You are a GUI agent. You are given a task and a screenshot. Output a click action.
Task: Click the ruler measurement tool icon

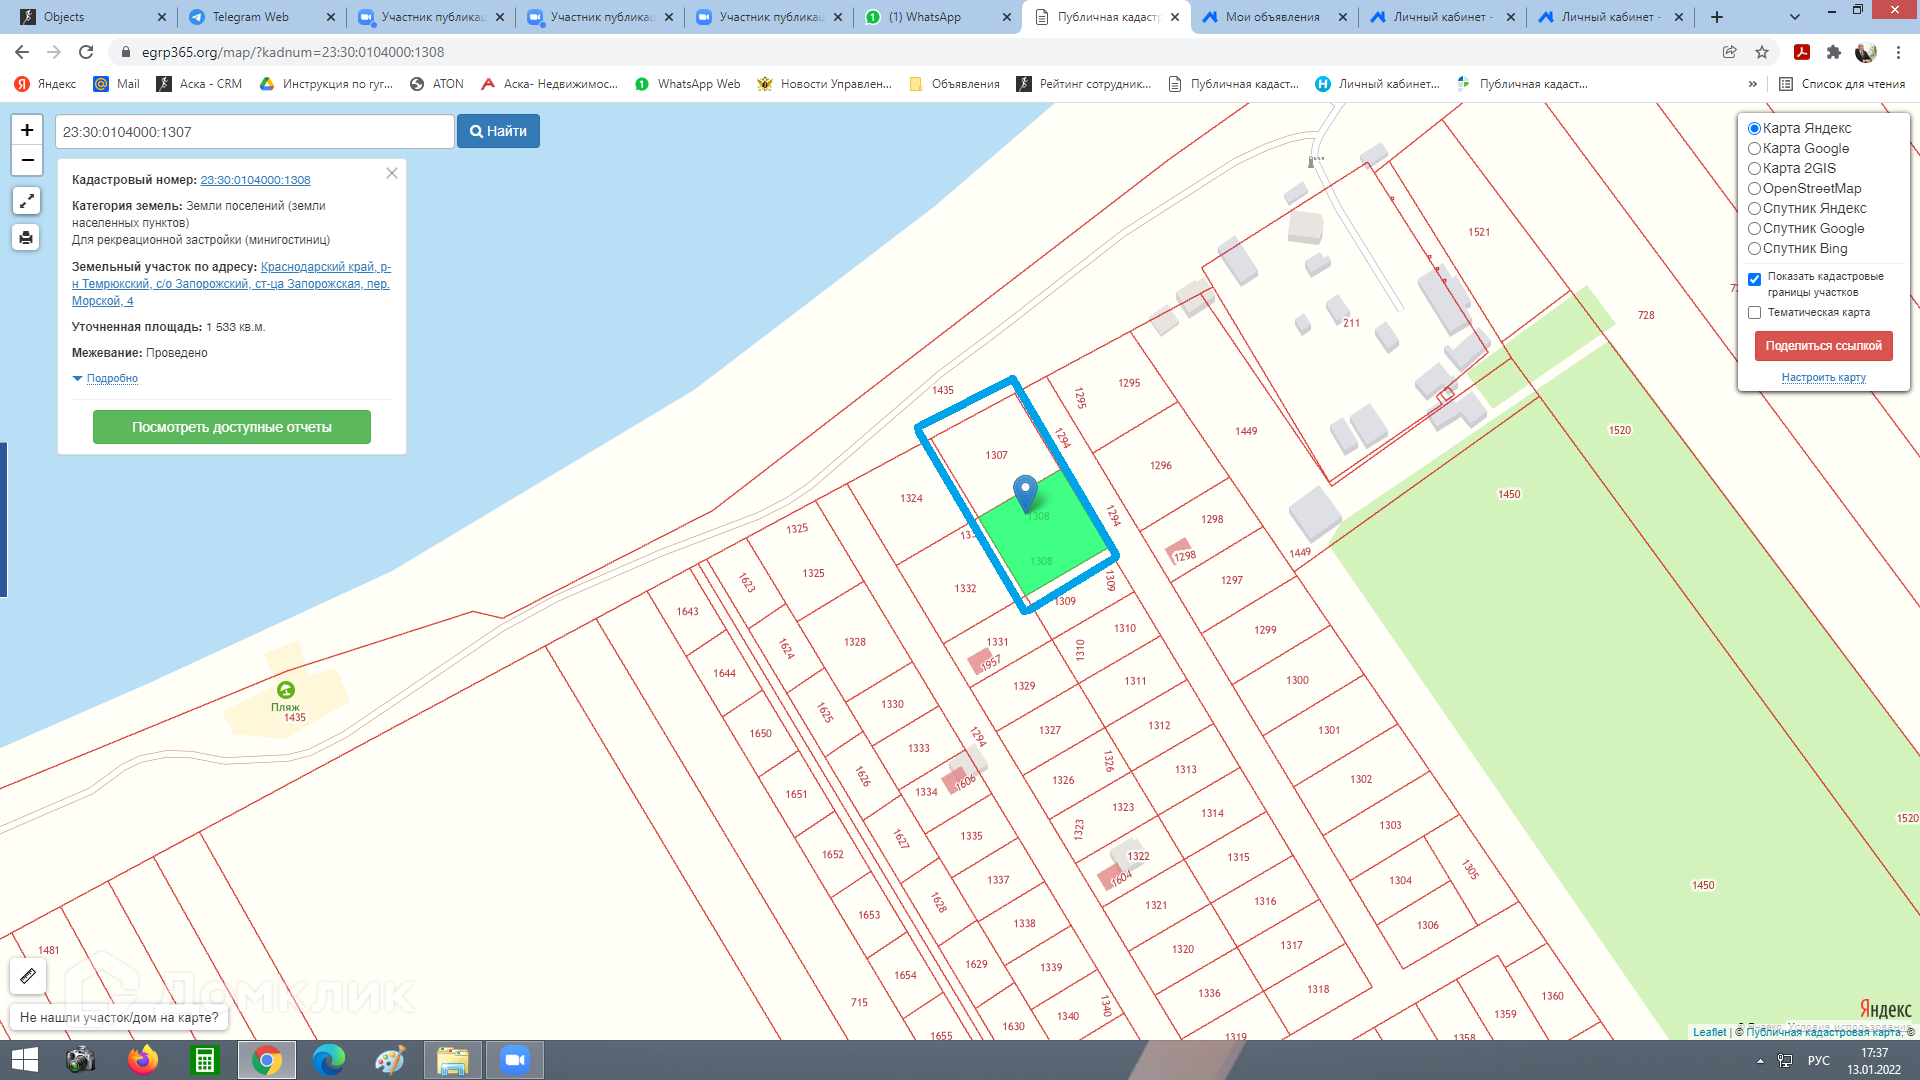click(28, 976)
